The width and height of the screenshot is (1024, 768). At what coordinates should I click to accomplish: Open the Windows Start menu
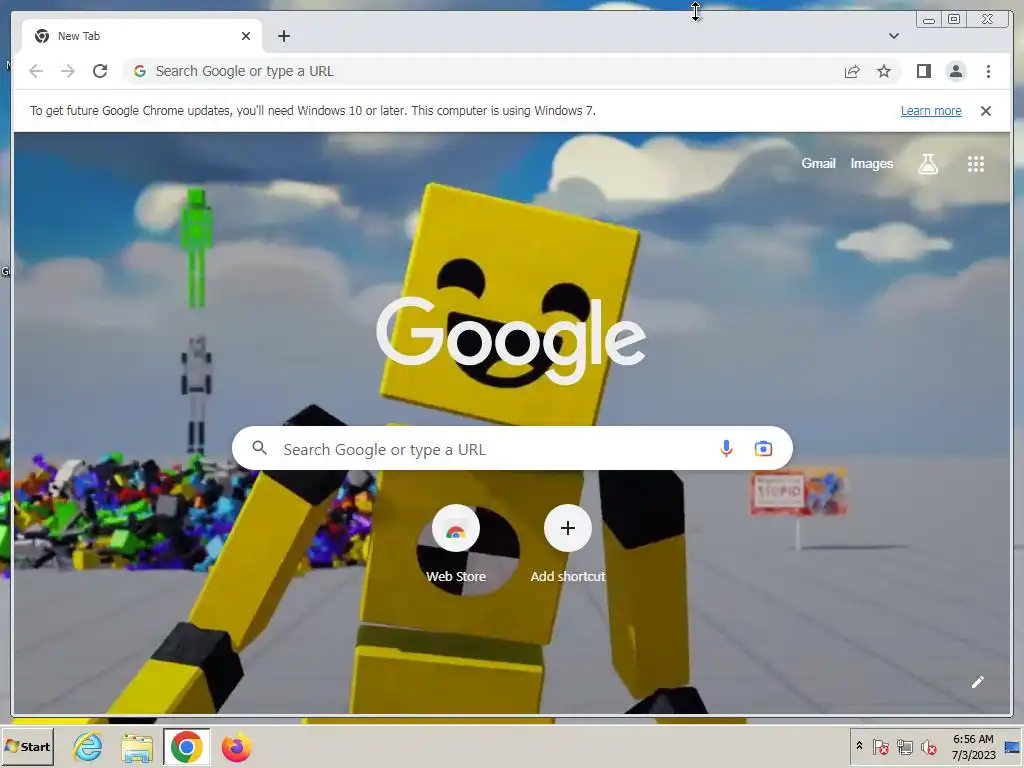pyautogui.click(x=27, y=746)
